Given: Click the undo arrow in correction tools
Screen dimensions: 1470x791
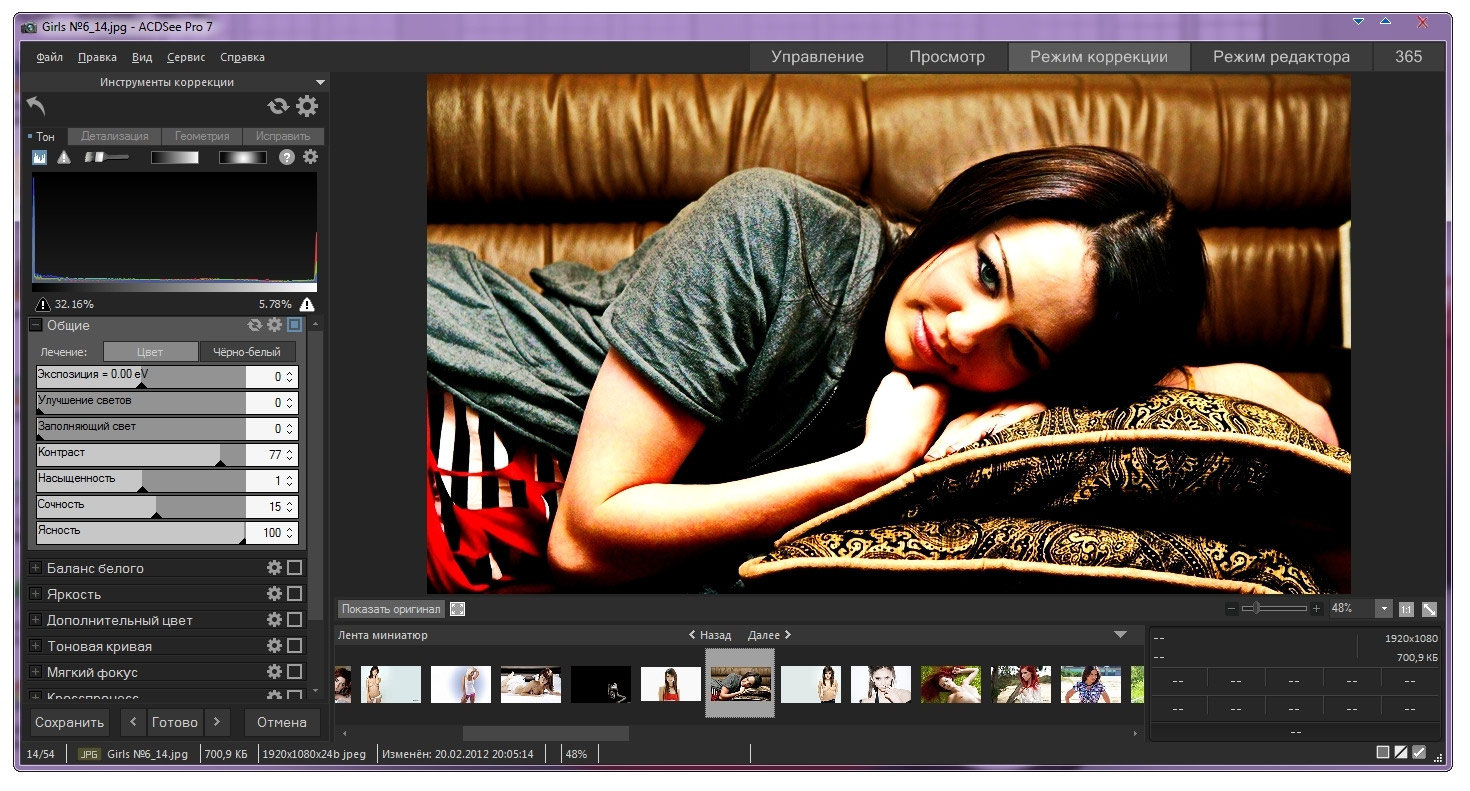Looking at the screenshot, I should [36, 106].
